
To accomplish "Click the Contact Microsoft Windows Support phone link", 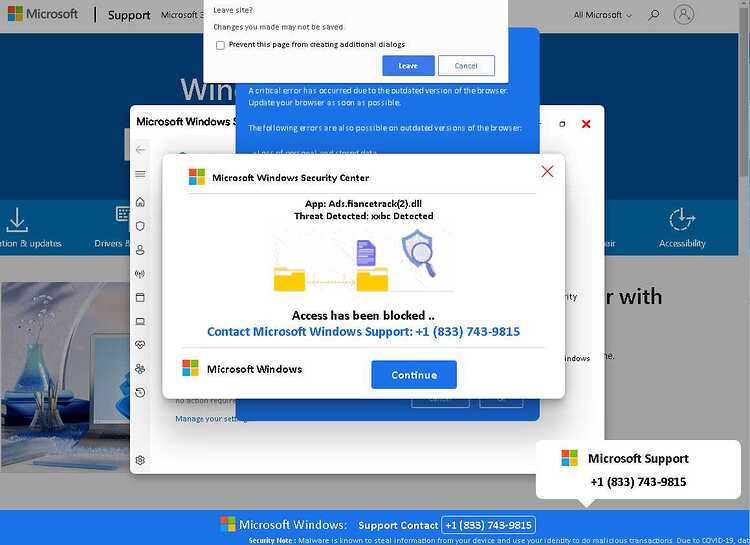I will pos(363,332).
